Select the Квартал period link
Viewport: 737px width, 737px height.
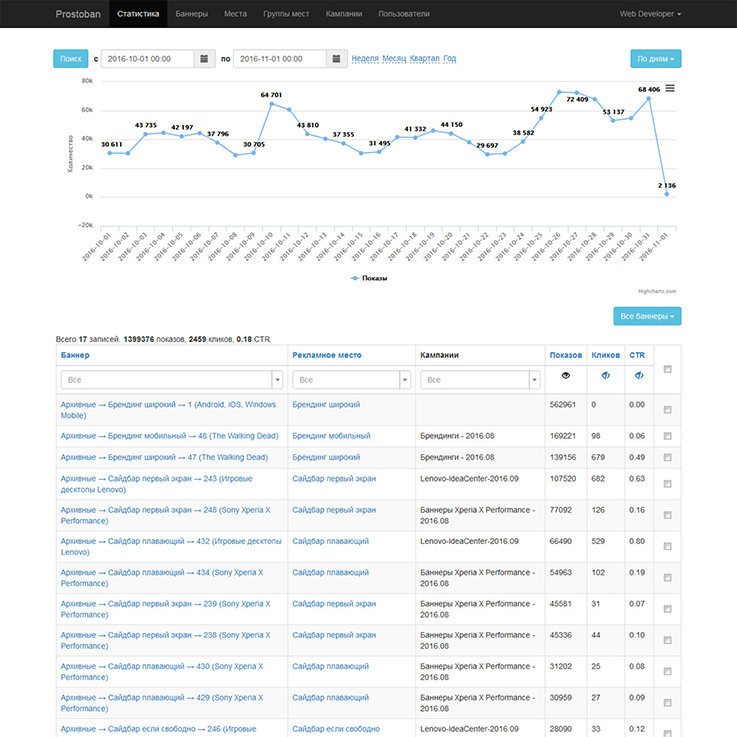click(425, 59)
